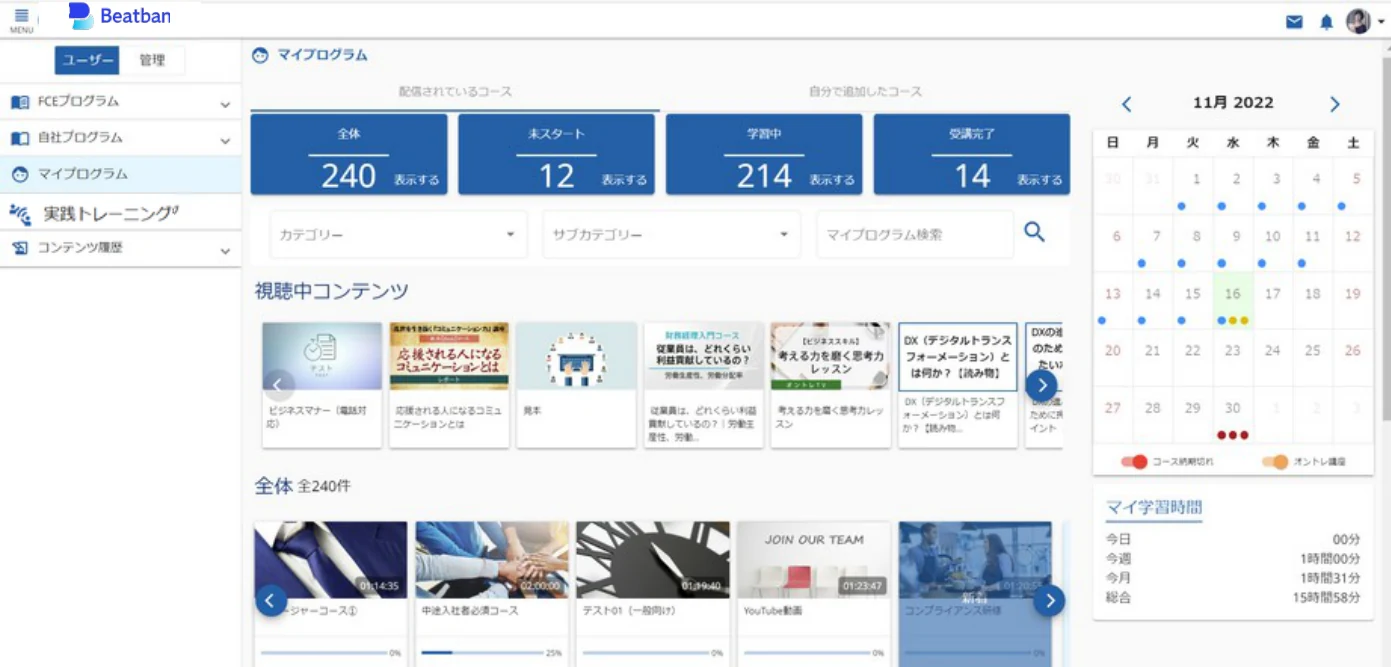The image size is (1391, 667).
Task: Select the 配信されているコース tab
Action: click(455, 91)
